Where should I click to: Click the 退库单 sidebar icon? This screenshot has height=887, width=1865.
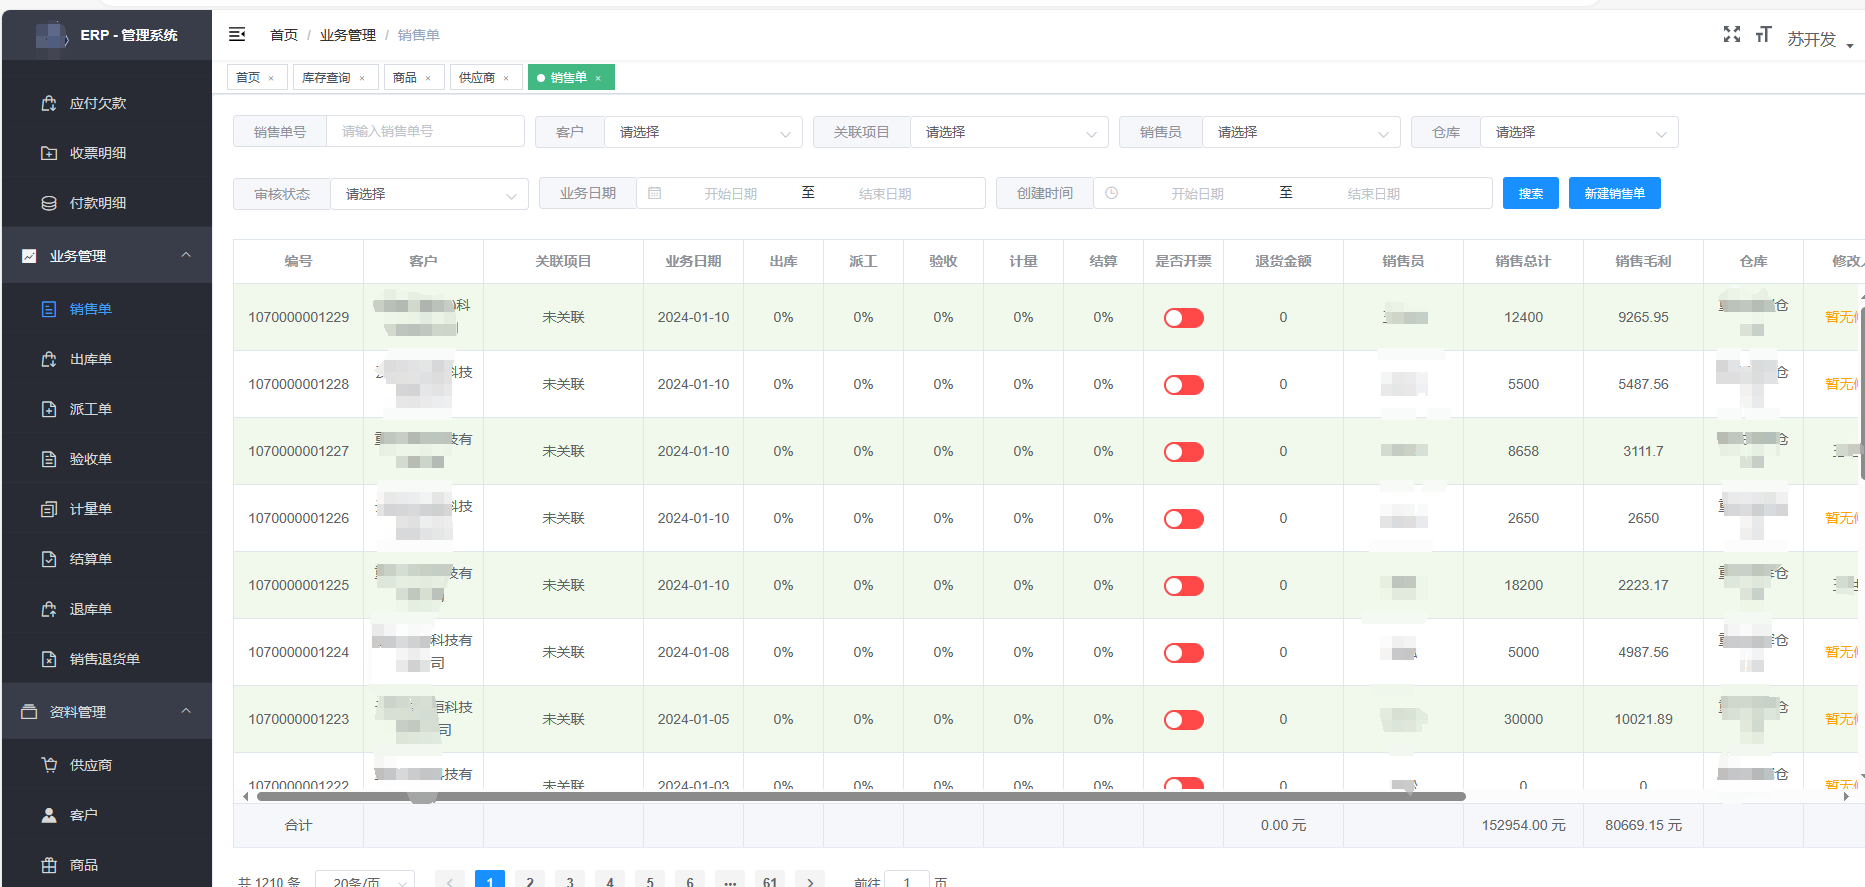tap(49, 609)
